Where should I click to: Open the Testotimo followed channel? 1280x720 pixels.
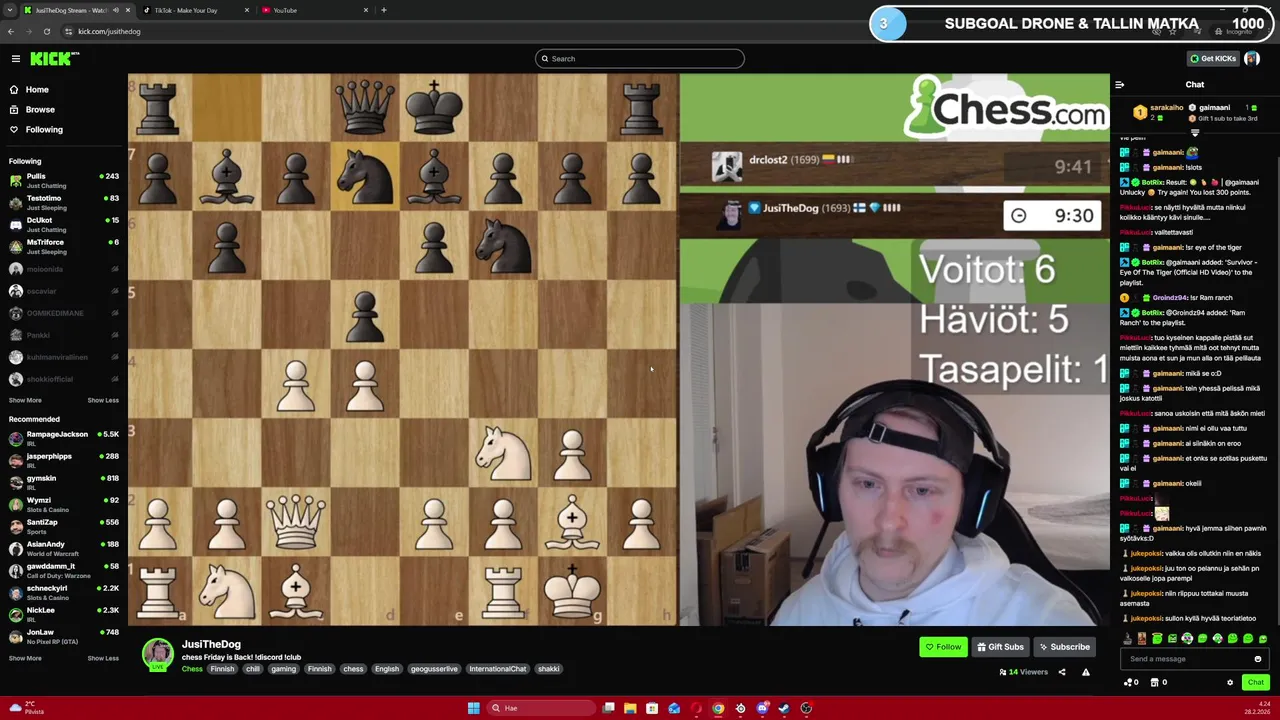62,203
